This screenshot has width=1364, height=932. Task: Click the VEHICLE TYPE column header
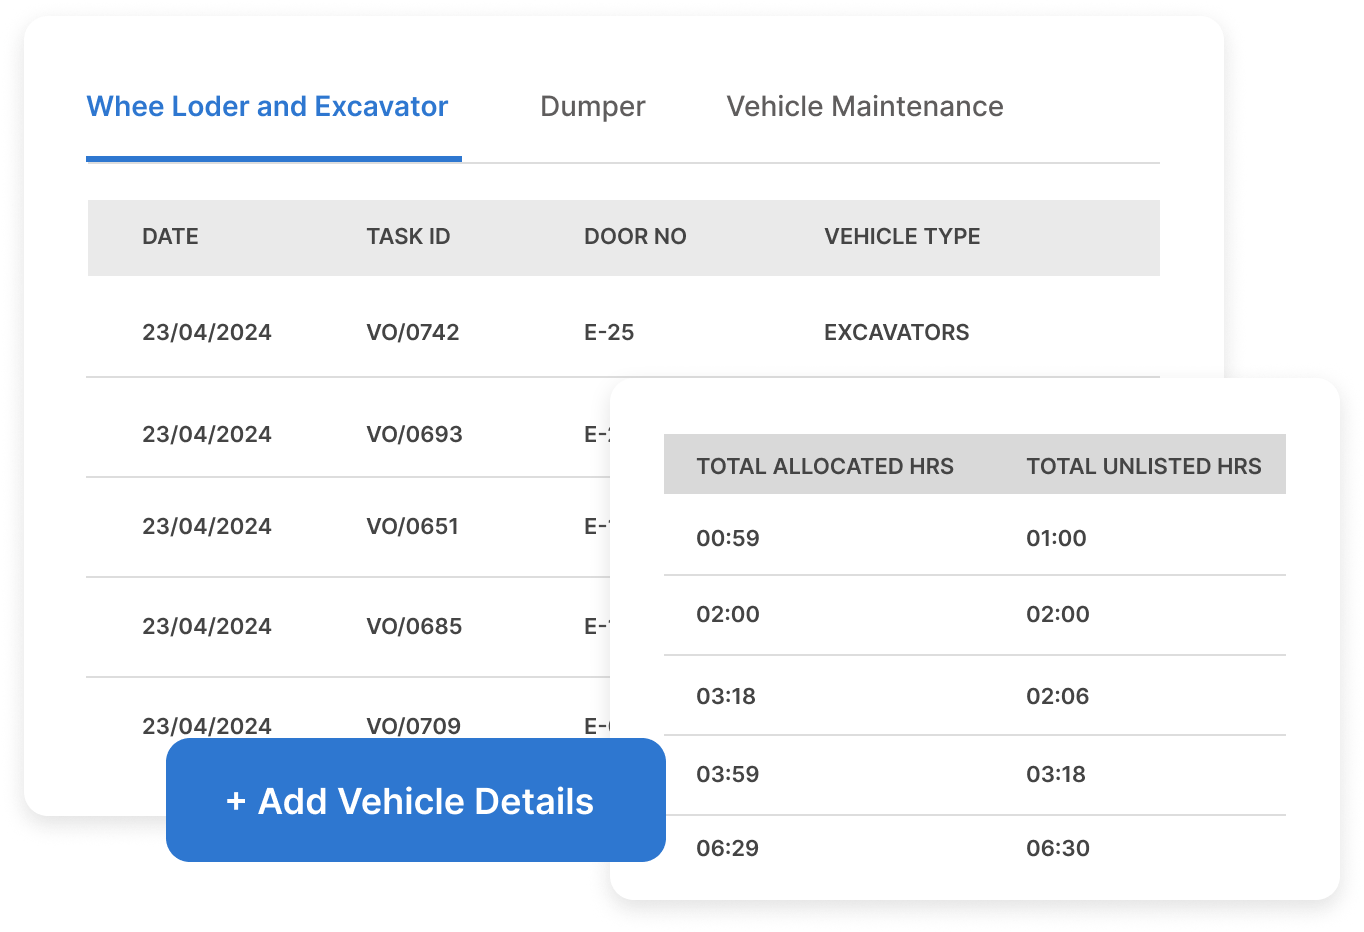coord(901,237)
